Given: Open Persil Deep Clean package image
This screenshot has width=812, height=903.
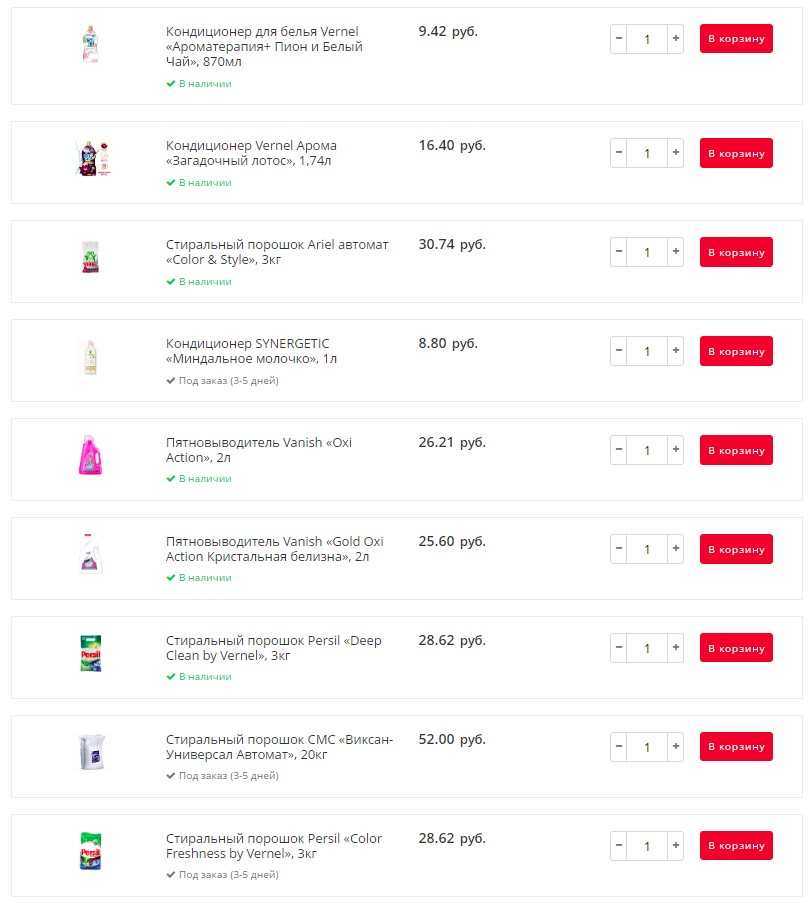Looking at the screenshot, I should tap(90, 653).
